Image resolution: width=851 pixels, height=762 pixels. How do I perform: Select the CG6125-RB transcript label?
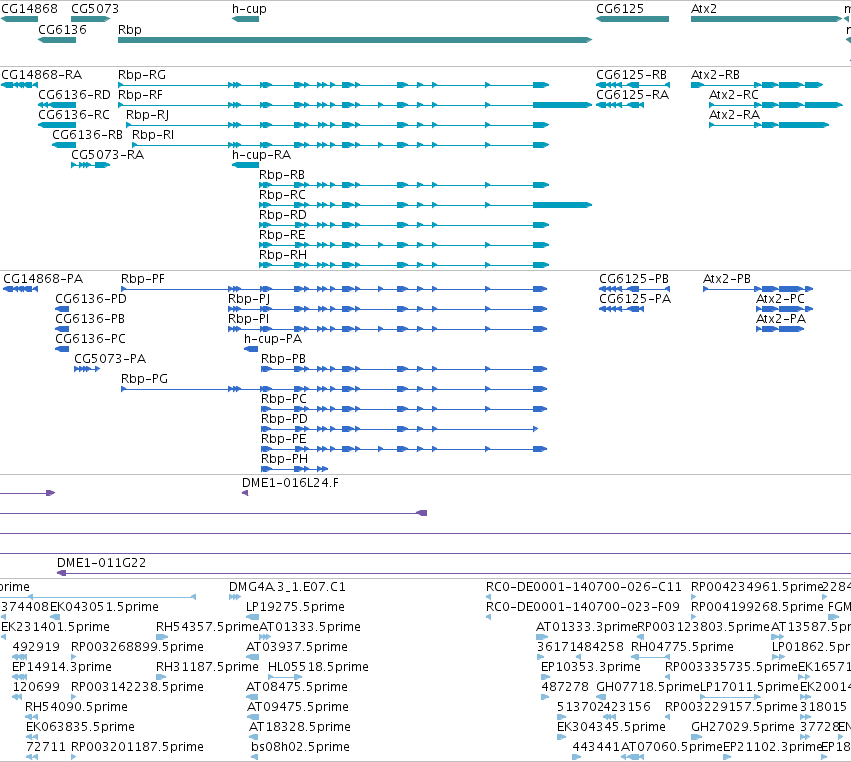click(x=631, y=74)
